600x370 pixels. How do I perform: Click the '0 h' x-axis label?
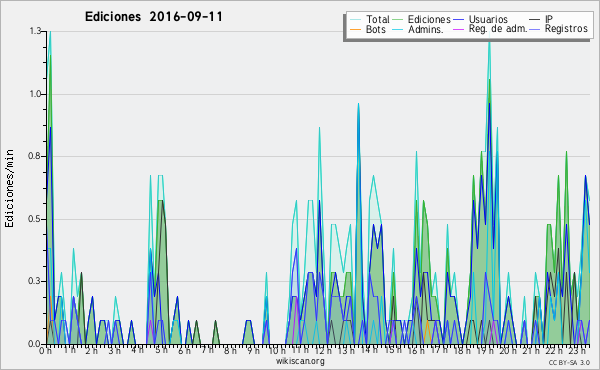tap(46, 351)
